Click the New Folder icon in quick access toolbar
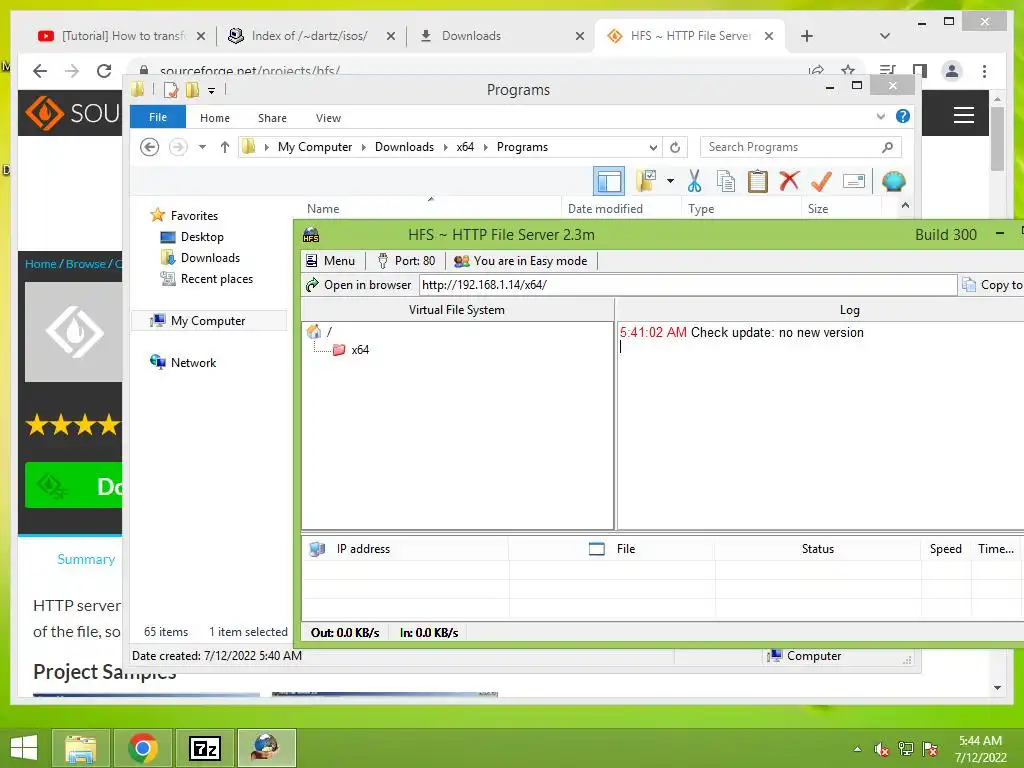Screen dimensions: 1024x768 tap(192, 89)
